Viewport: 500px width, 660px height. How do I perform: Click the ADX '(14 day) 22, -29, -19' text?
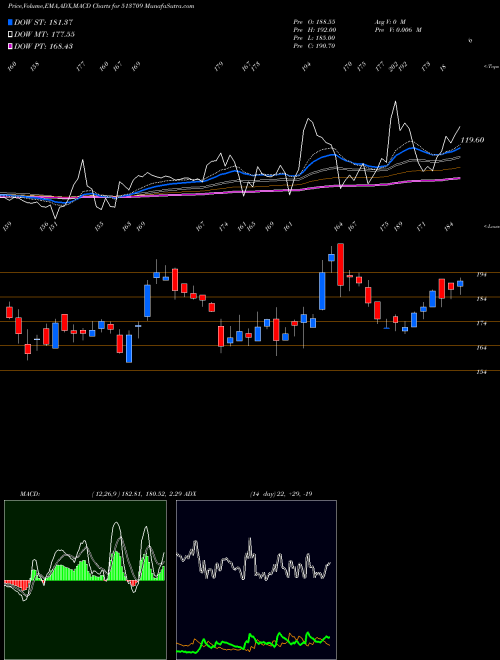click(x=281, y=494)
